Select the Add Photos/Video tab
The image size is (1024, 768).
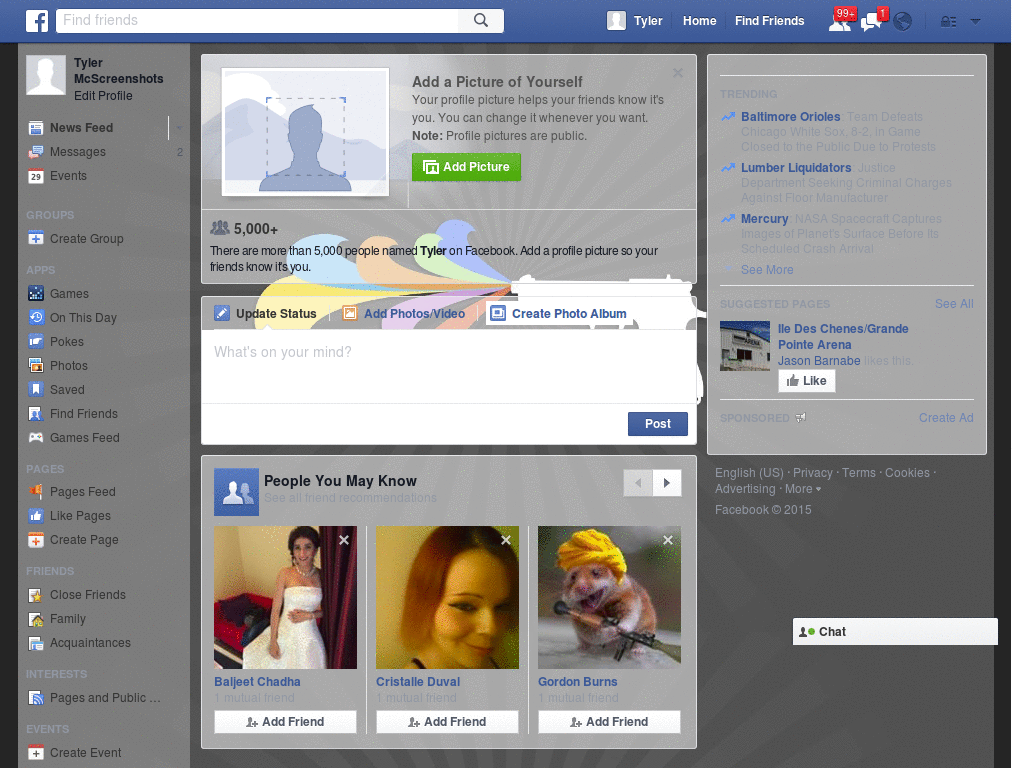click(x=404, y=313)
